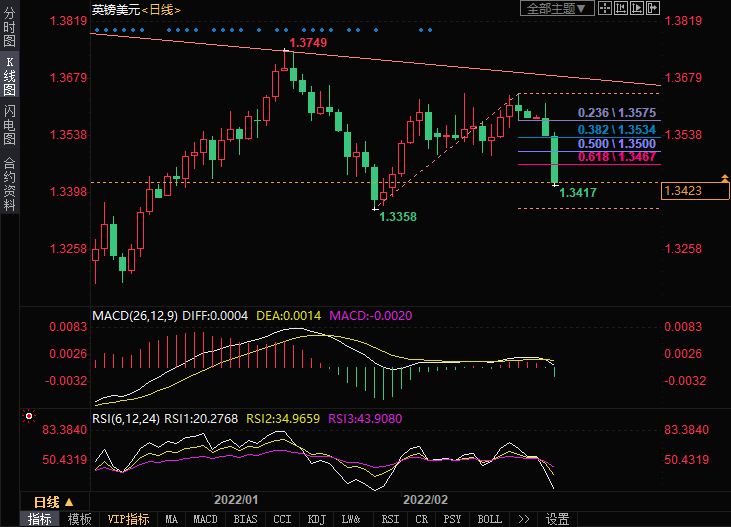Open 设置 settings button
The height and width of the screenshot is (527, 731).
[x=557, y=519]
